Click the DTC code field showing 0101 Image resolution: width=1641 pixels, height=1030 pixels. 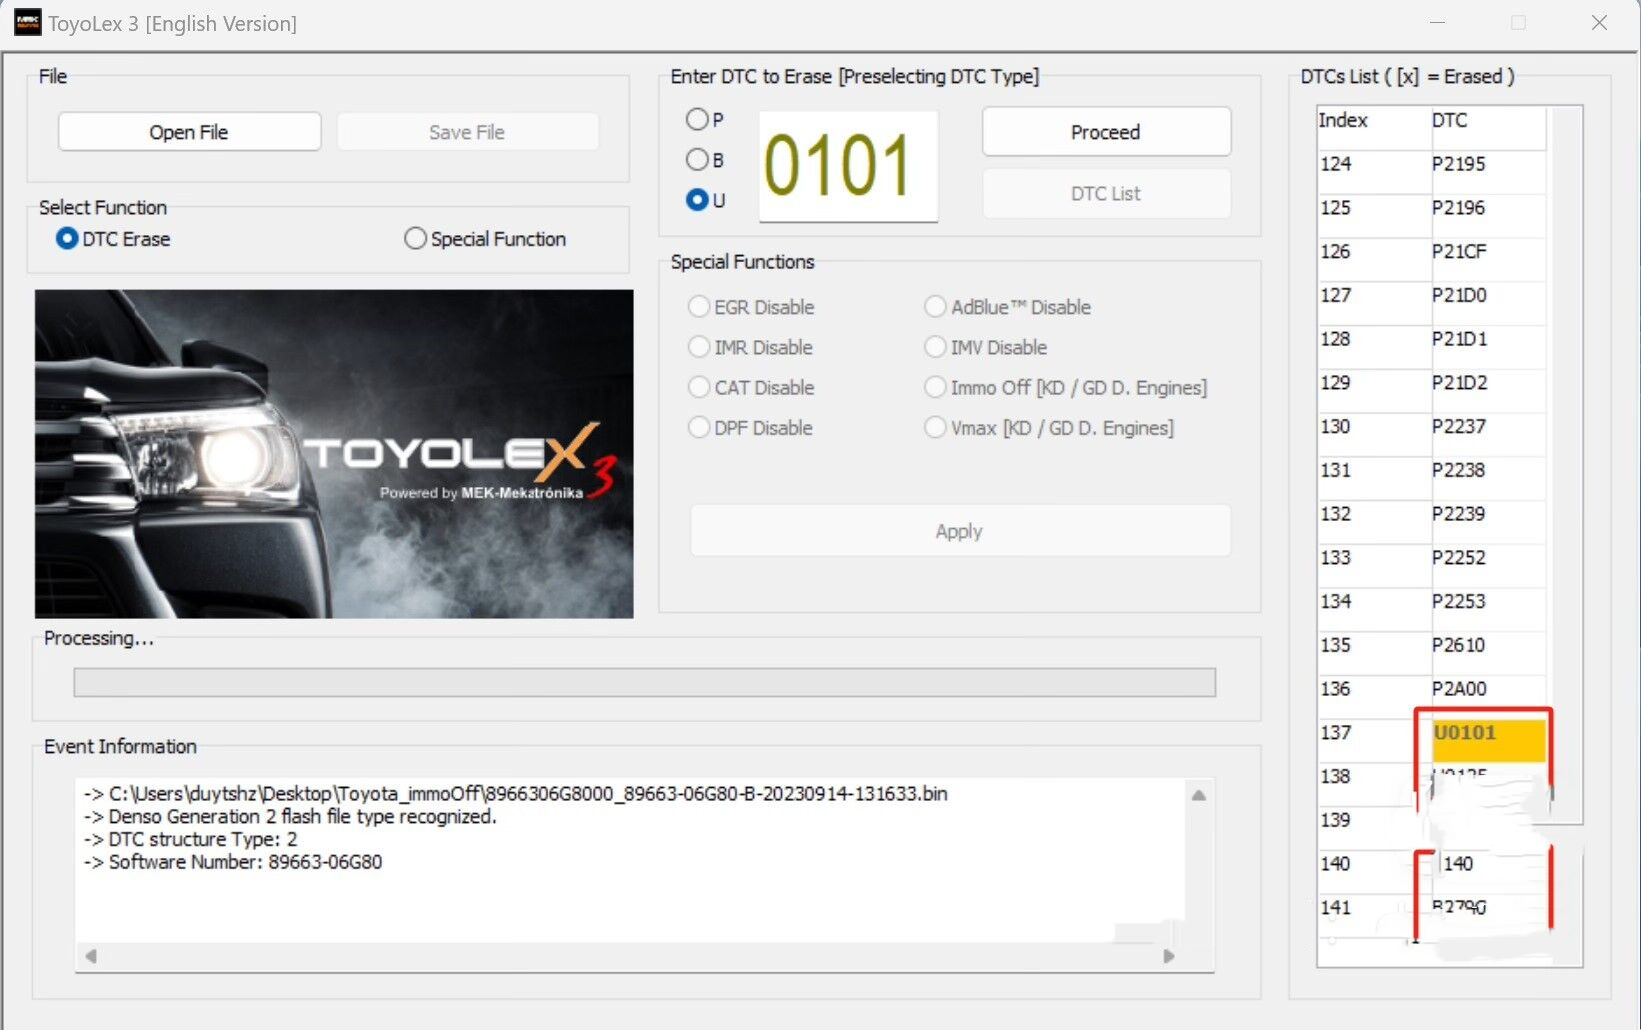click(x=848, y=166)
